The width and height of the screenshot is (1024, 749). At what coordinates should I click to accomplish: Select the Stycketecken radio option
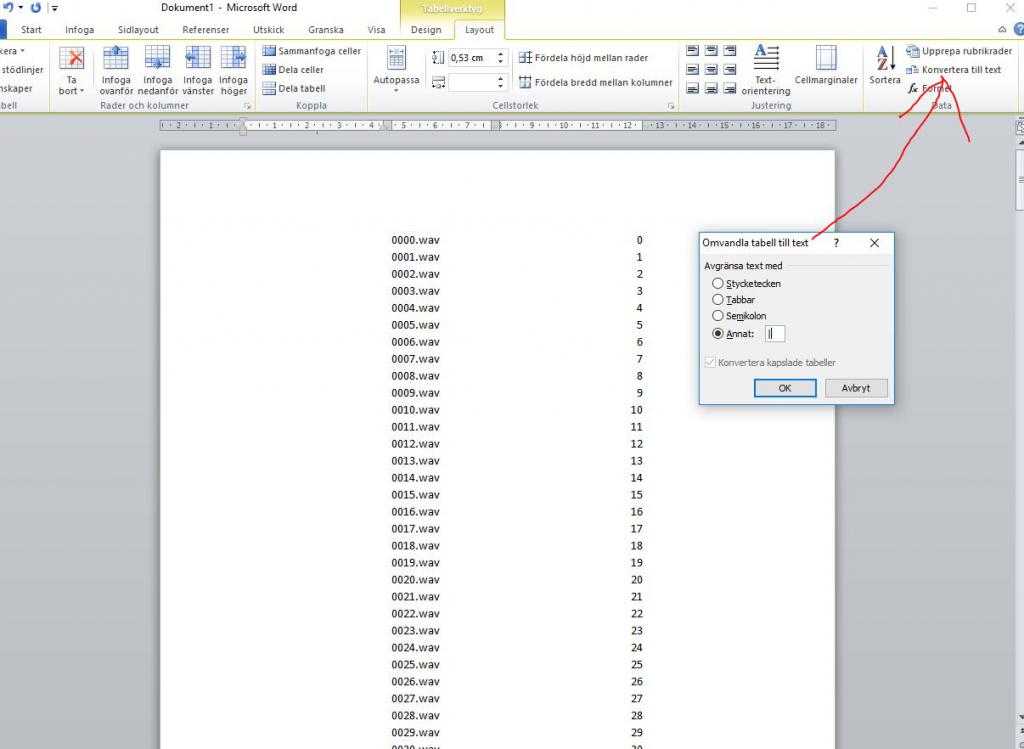[718, 284]
